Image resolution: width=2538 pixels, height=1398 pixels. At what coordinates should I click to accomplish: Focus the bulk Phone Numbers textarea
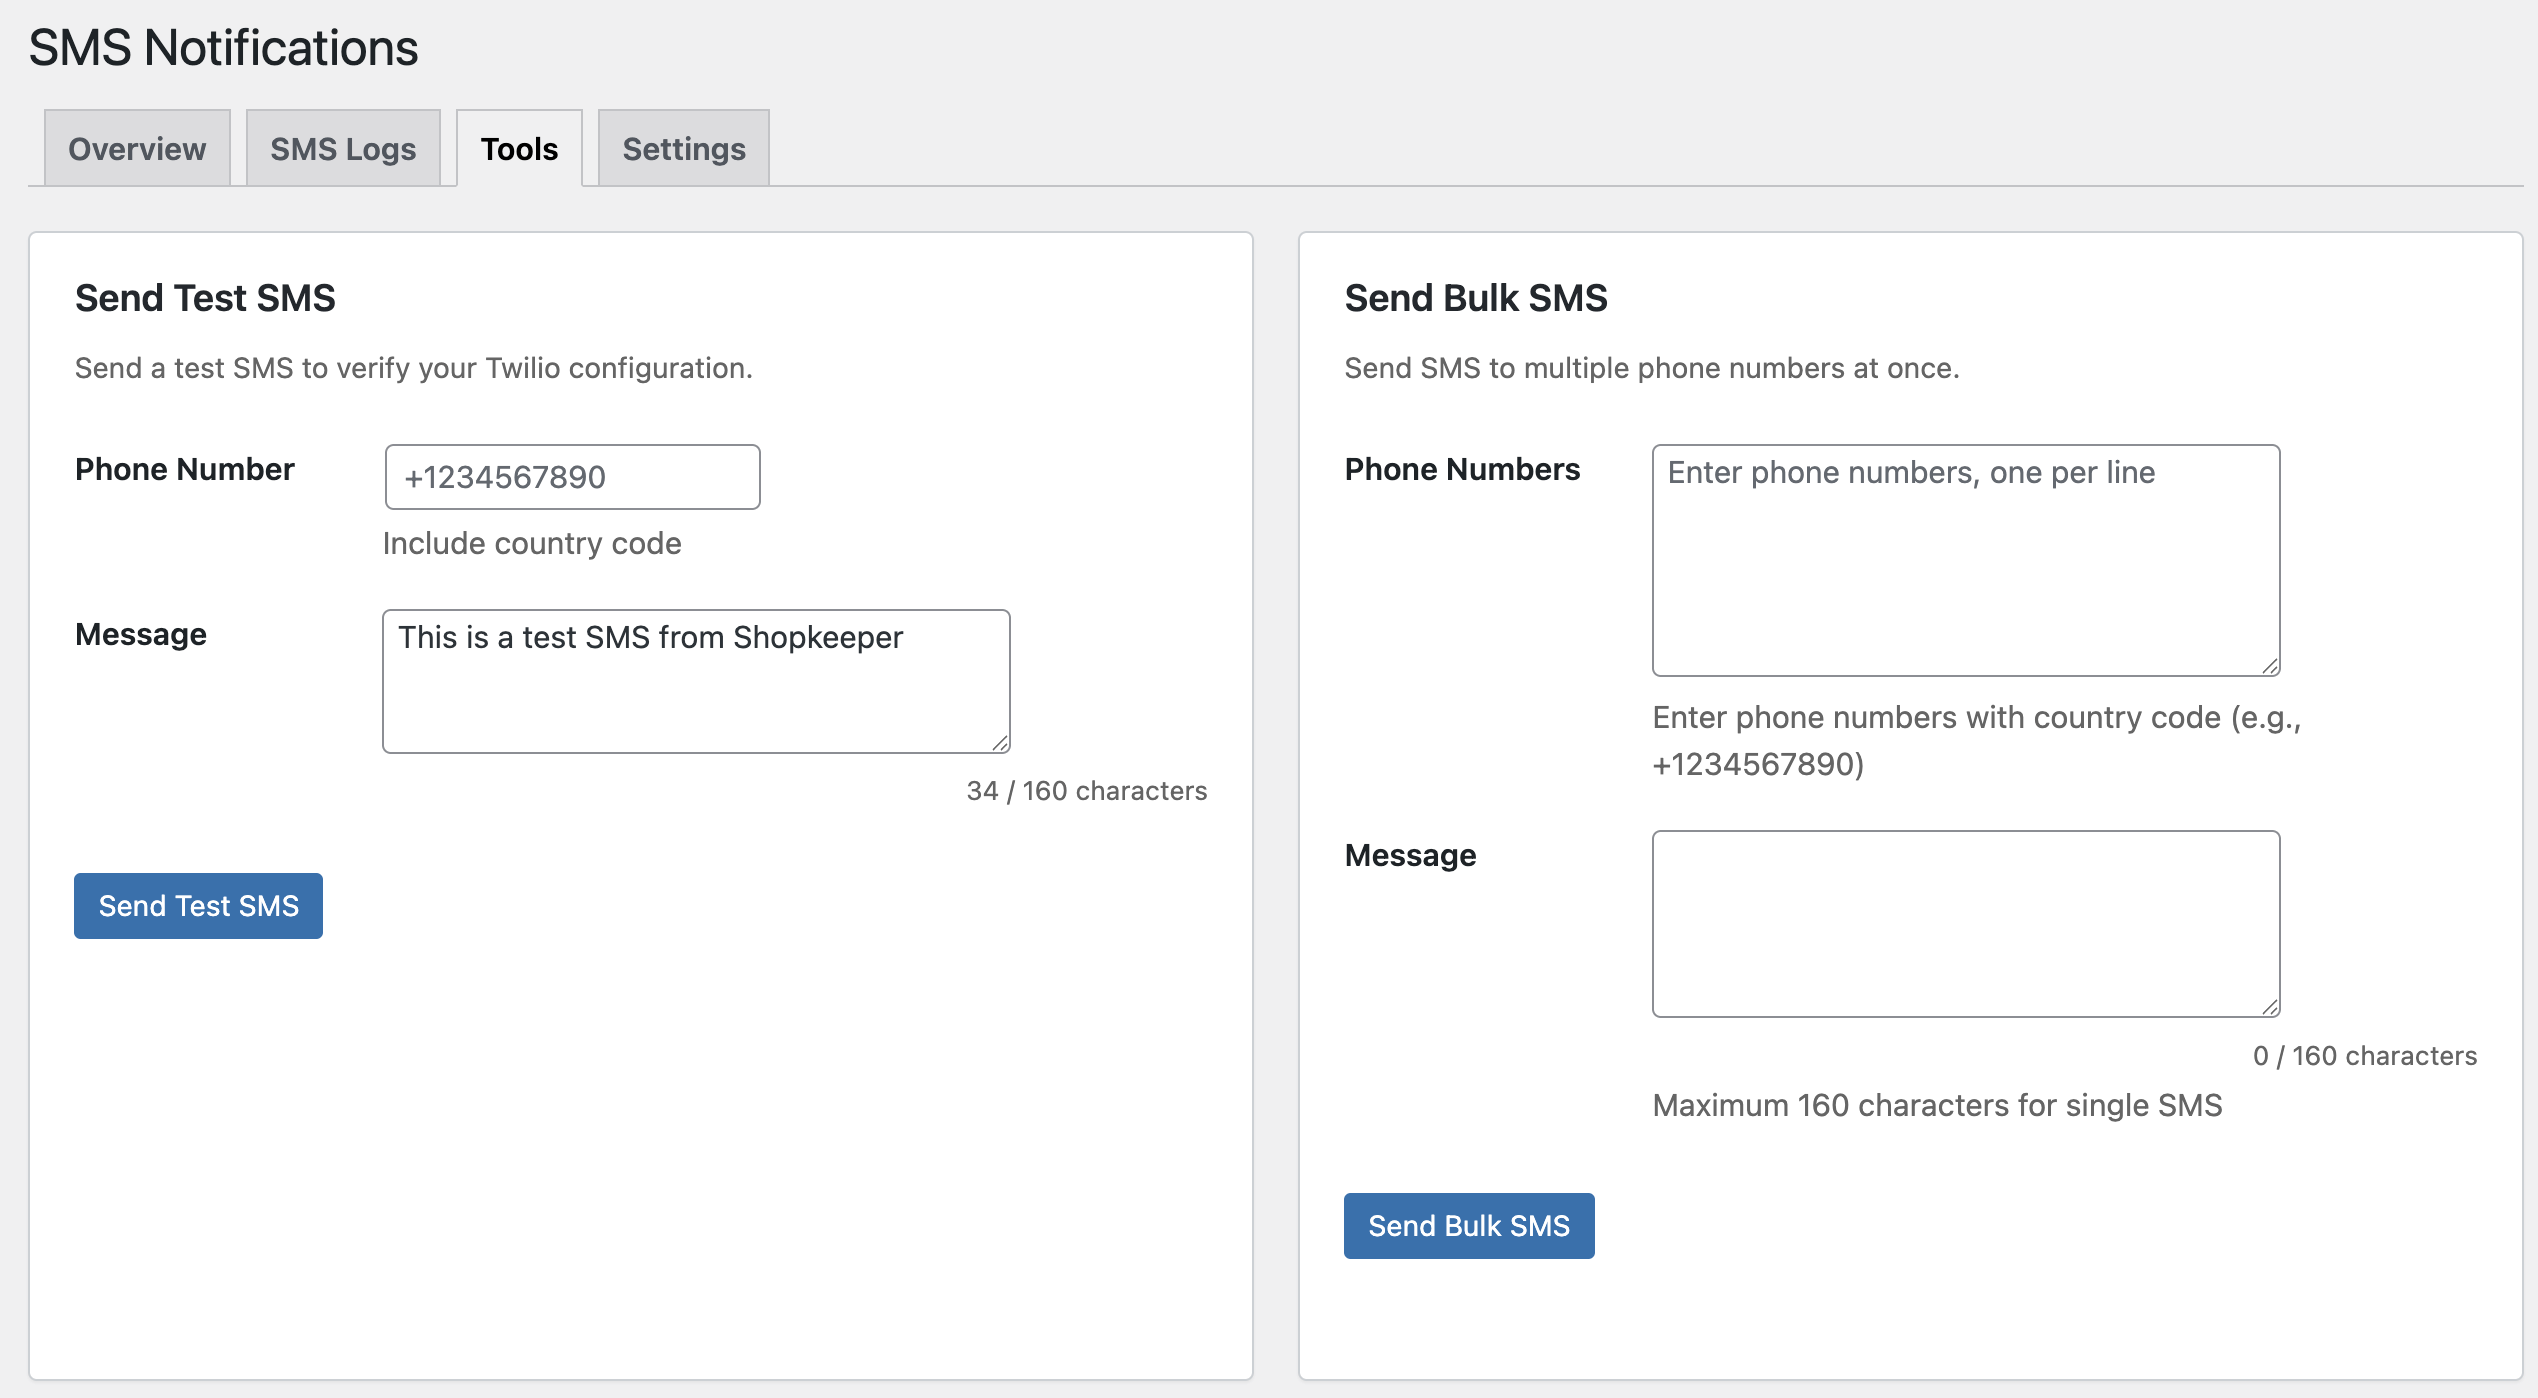1965,560
